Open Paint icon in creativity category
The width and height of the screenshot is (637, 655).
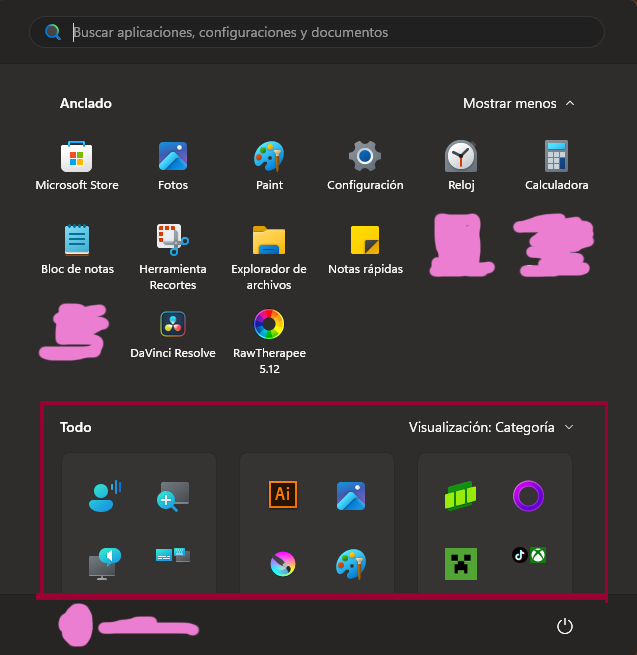[x=351, y=564]
